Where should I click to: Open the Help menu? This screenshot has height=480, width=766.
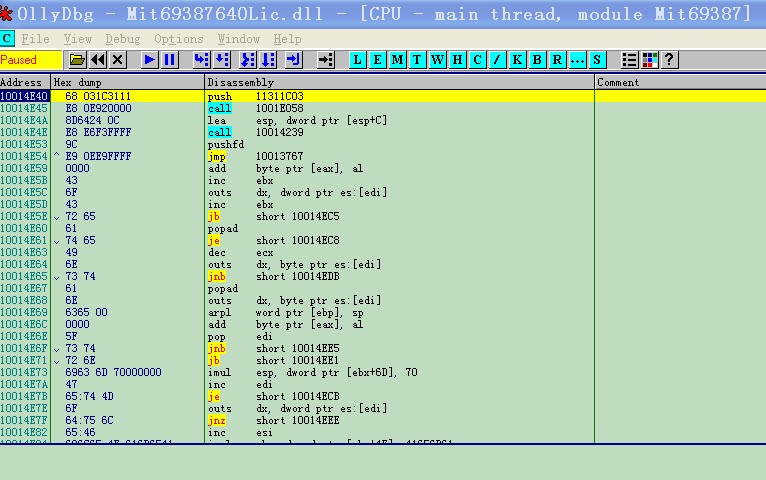coord(287,39)
